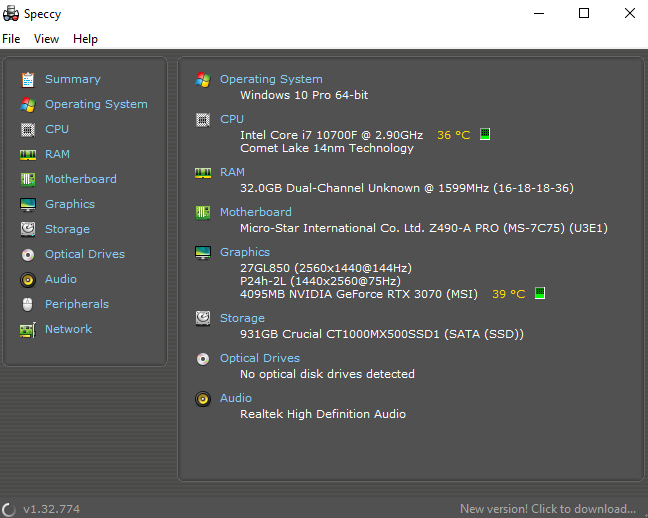Open the Storage section from sidebar

click(x=67, y=229)
